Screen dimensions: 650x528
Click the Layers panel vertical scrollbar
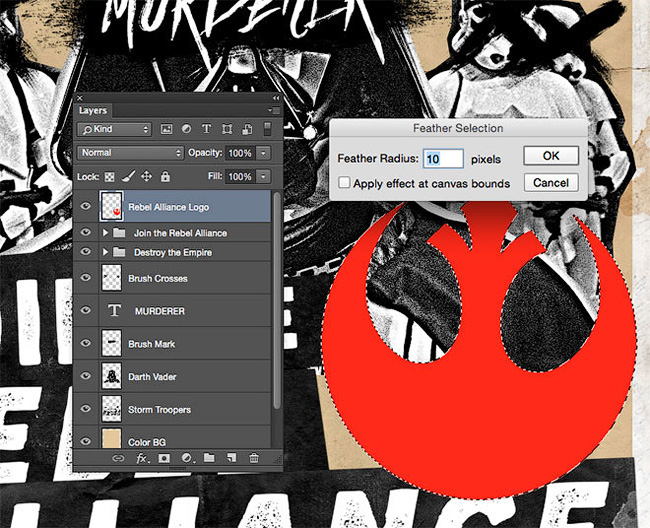[277, 300]
